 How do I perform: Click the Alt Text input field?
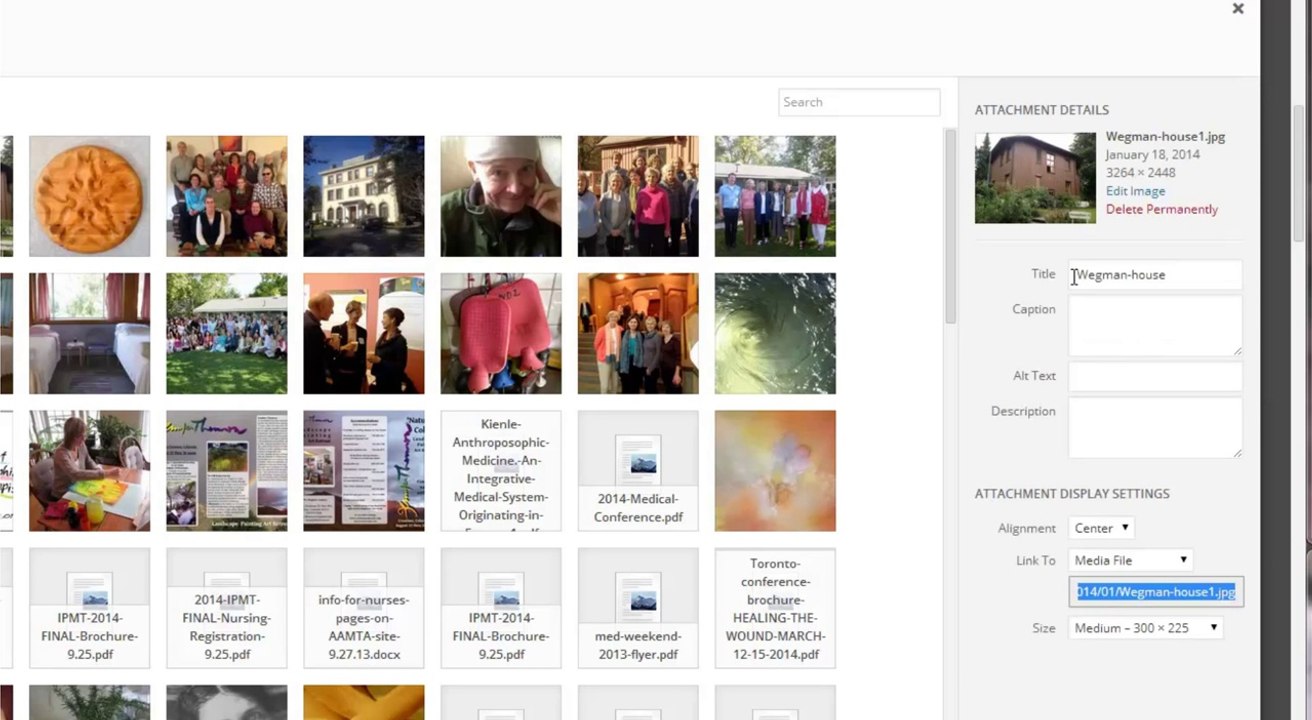point(1155,376)
